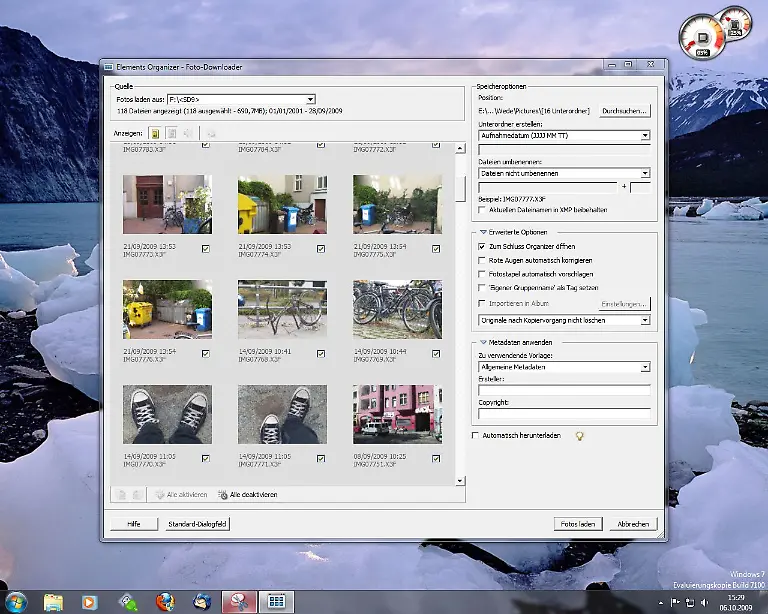Click the rotate left icon below thumbnails
Screen dimensions: 768x614
[x=120, y=494]
